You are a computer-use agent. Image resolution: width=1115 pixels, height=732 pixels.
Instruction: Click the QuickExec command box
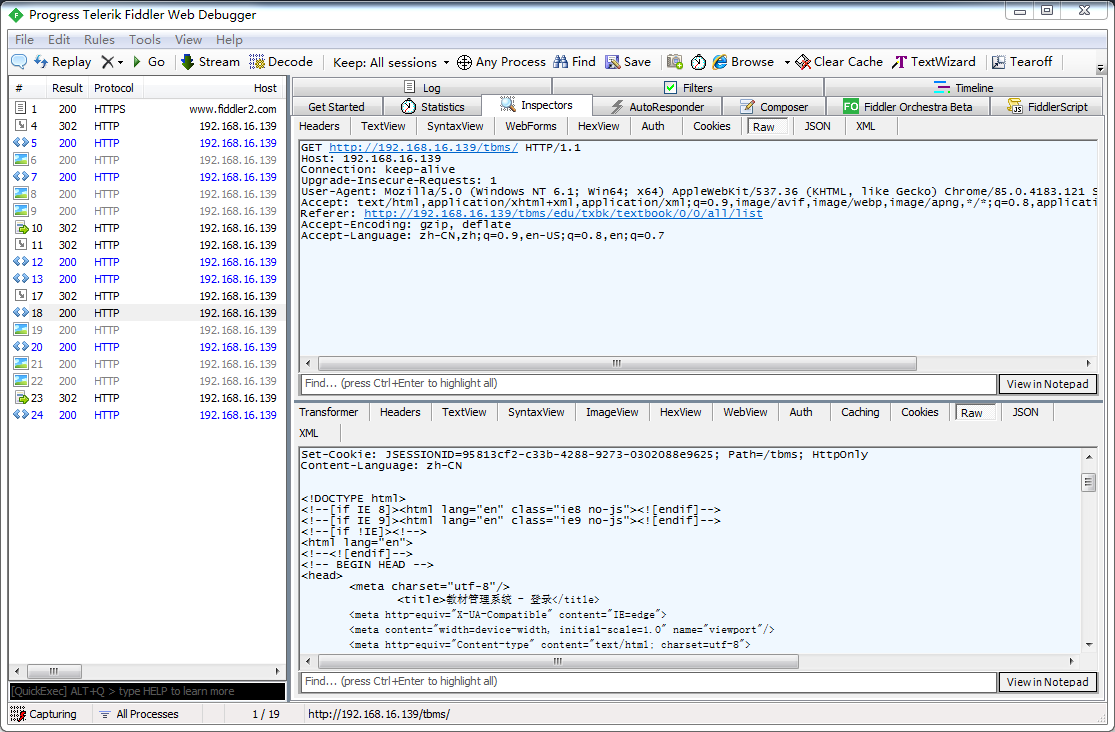[147, 691]
